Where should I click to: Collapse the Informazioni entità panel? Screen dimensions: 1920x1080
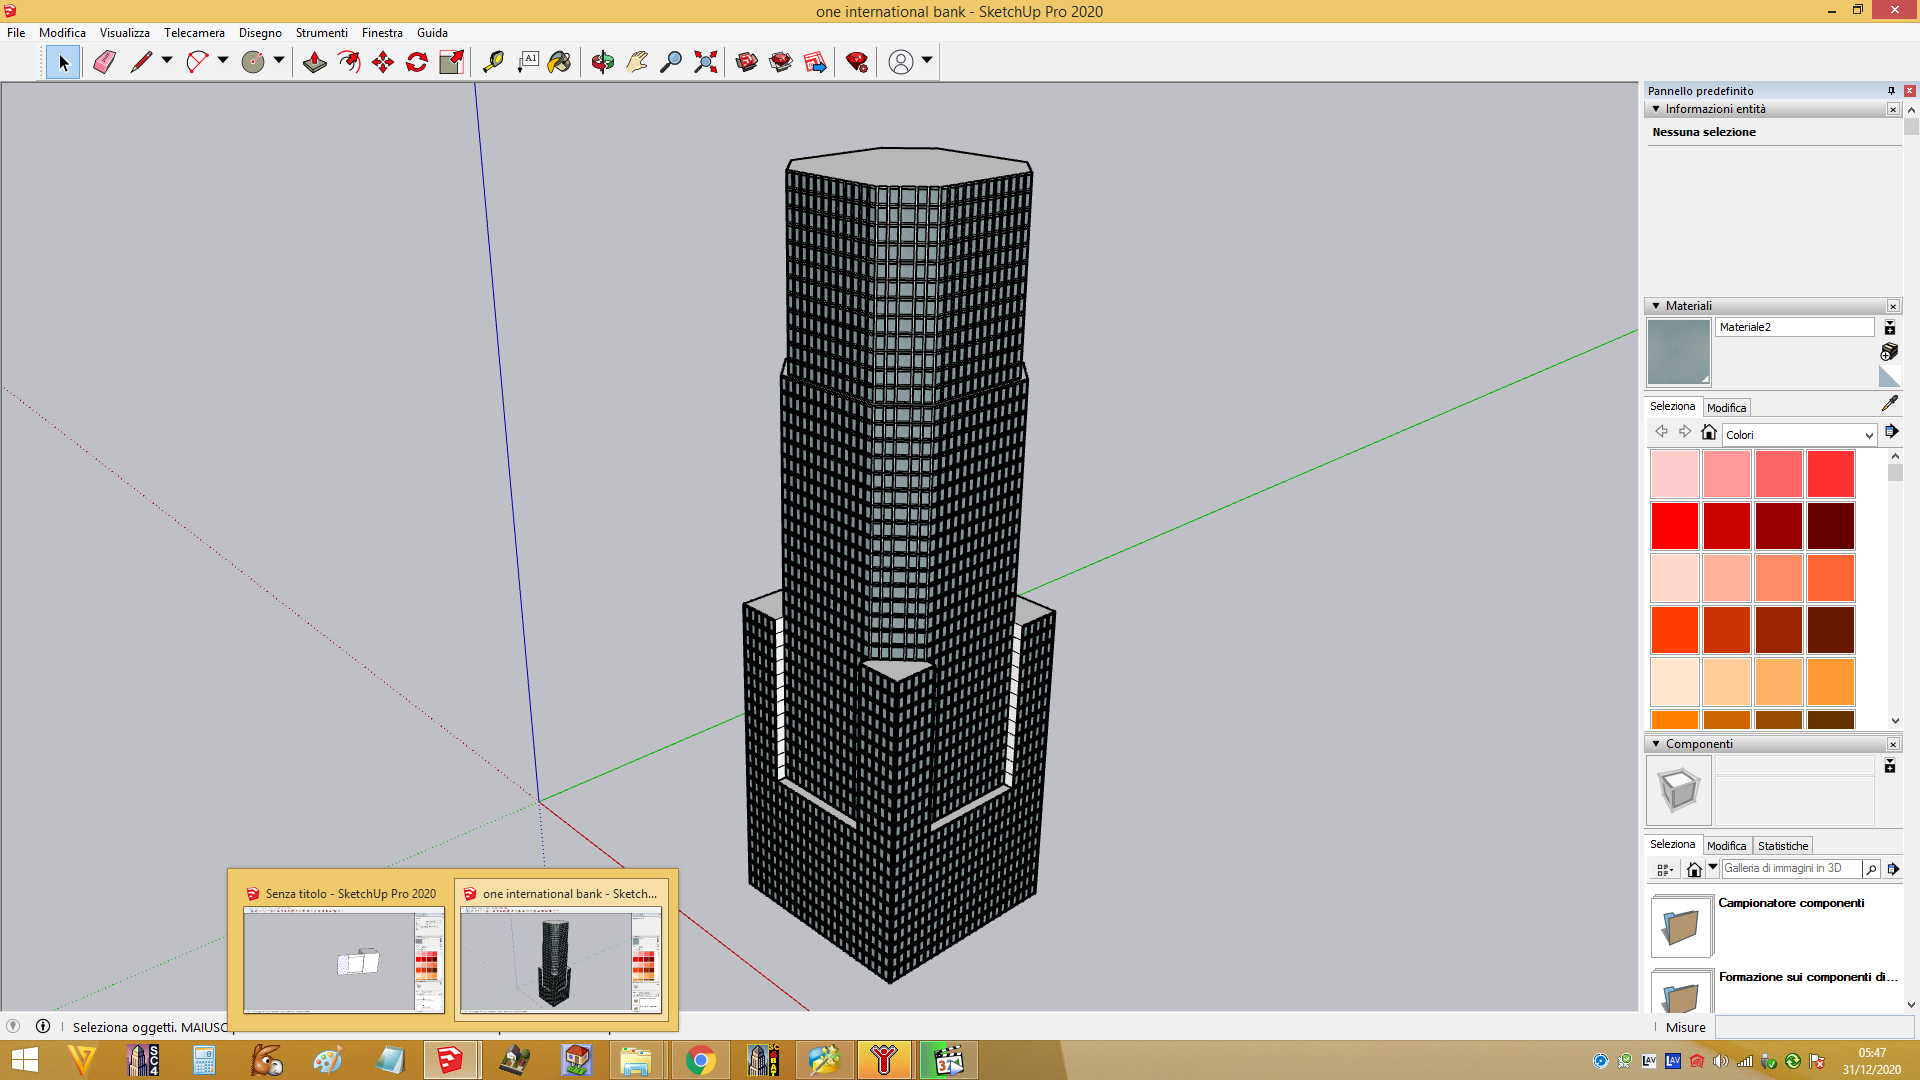point(1656,109)
